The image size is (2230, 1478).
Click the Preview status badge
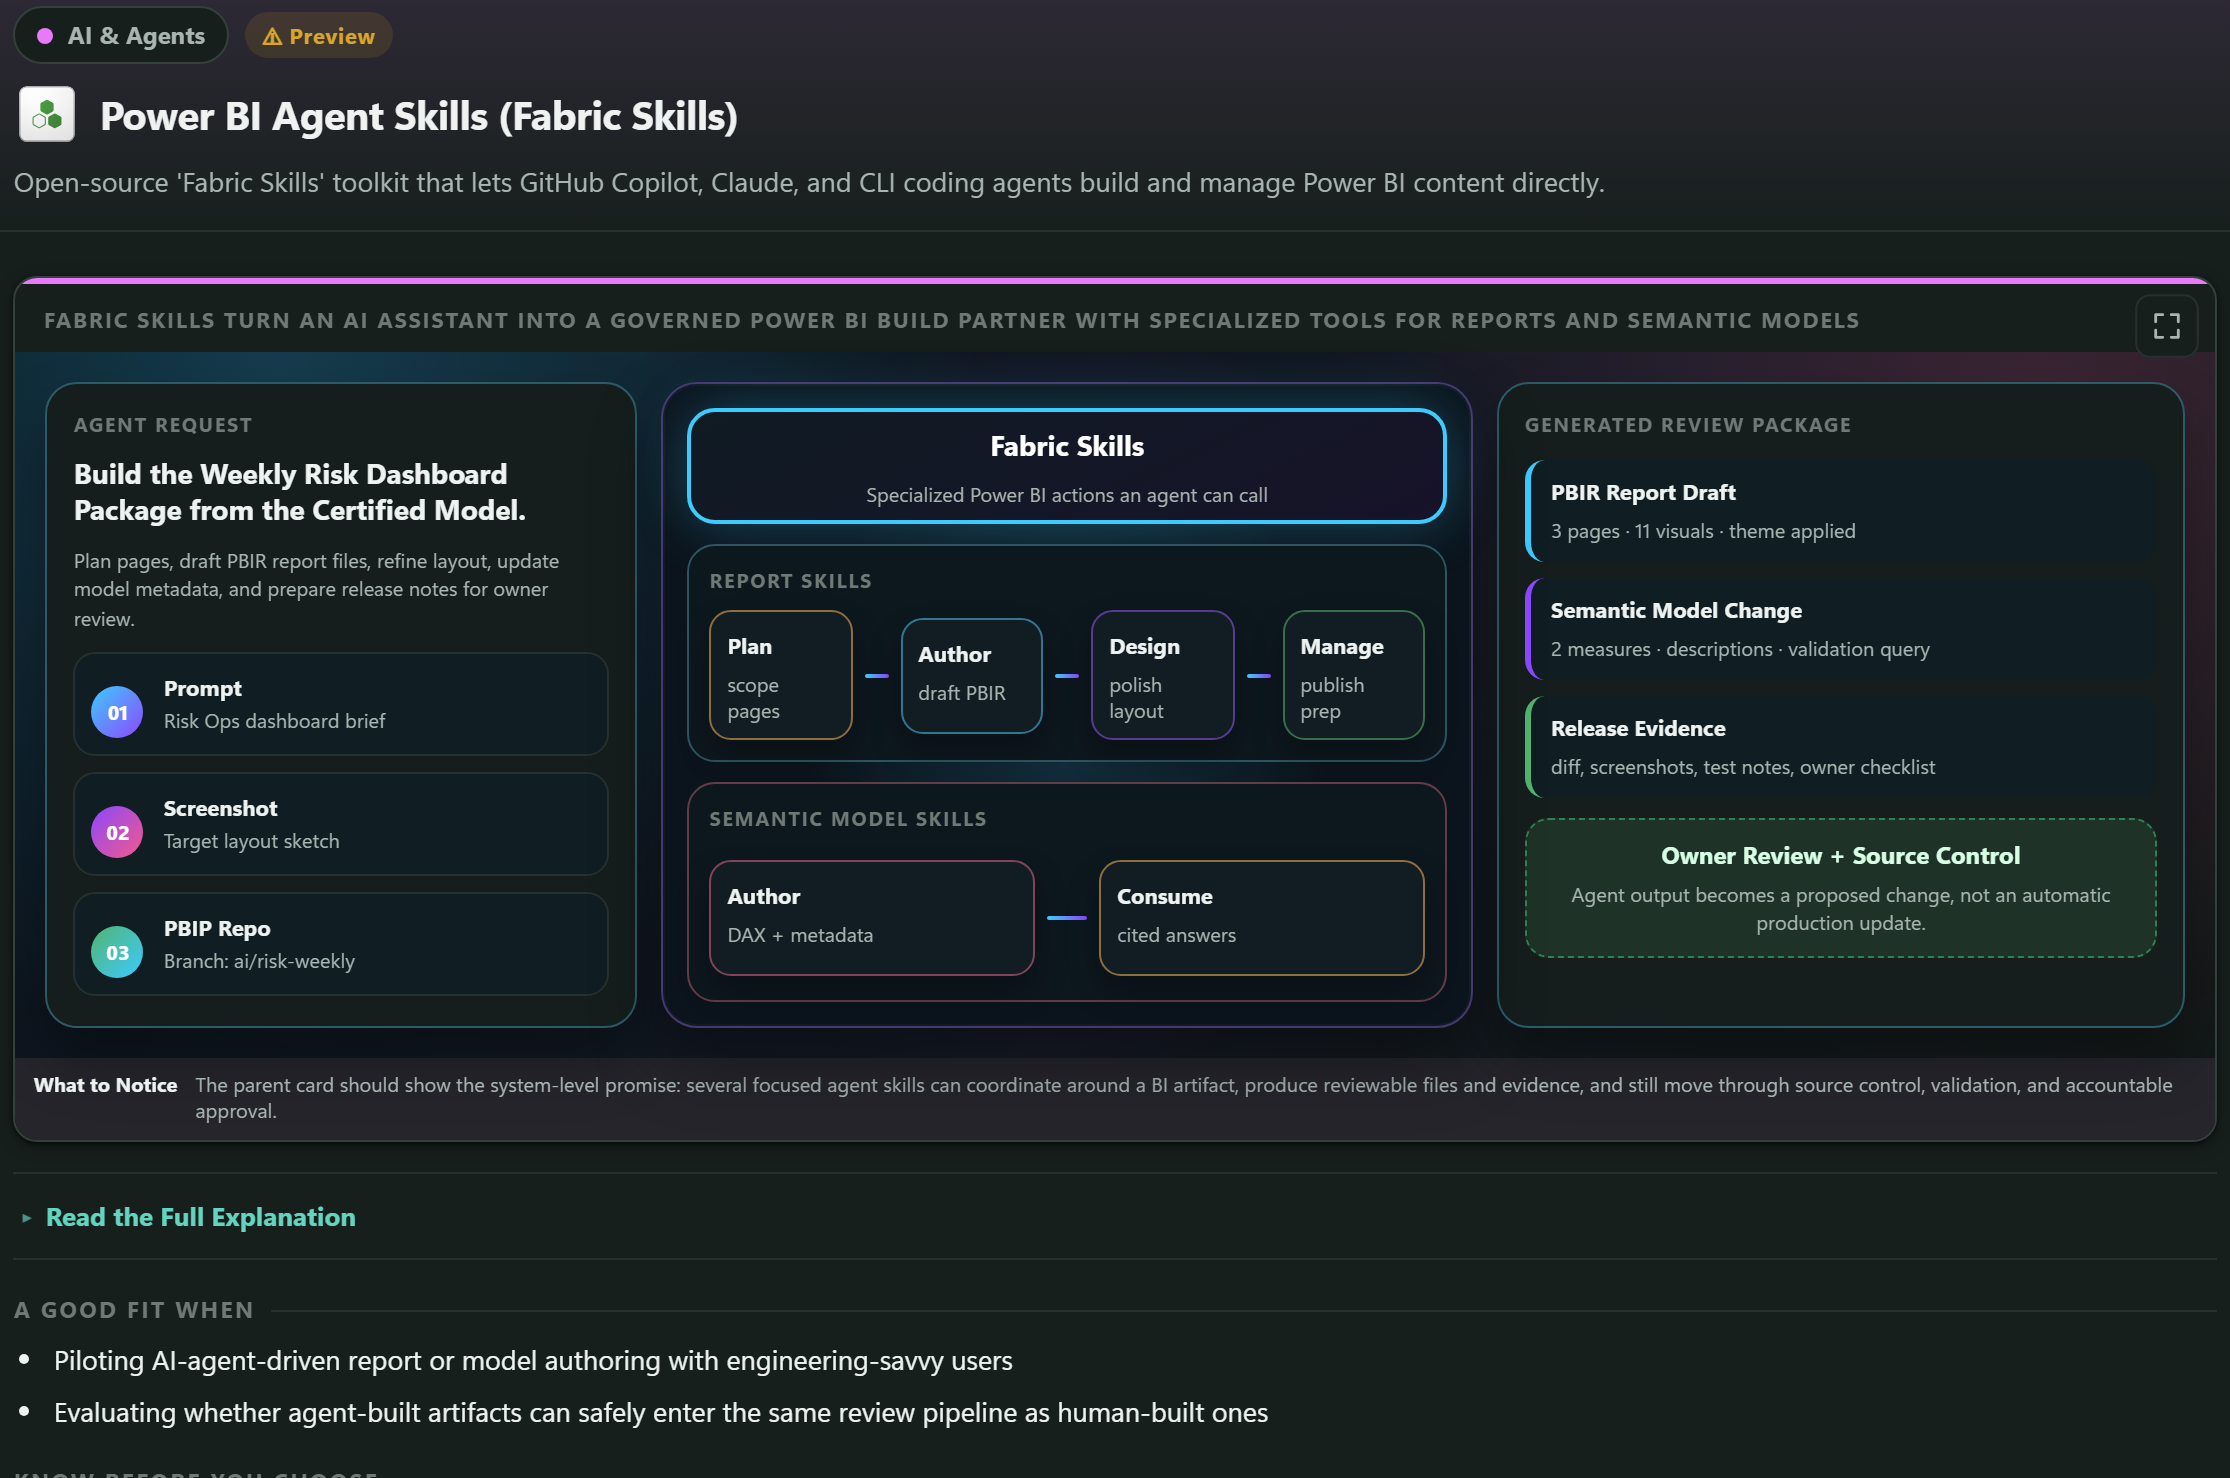pyautogui.click(x=318, y=36)
